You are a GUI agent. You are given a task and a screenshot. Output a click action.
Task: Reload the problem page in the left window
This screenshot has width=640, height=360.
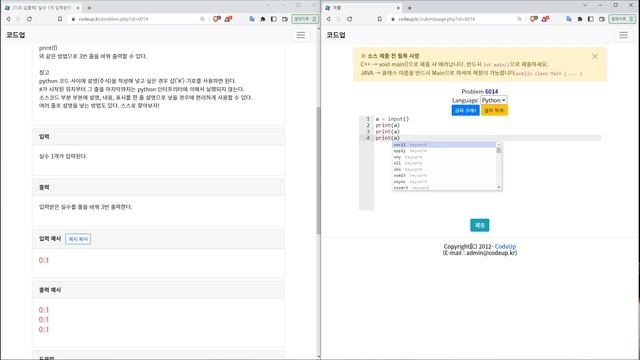click(x=29, y=19)
